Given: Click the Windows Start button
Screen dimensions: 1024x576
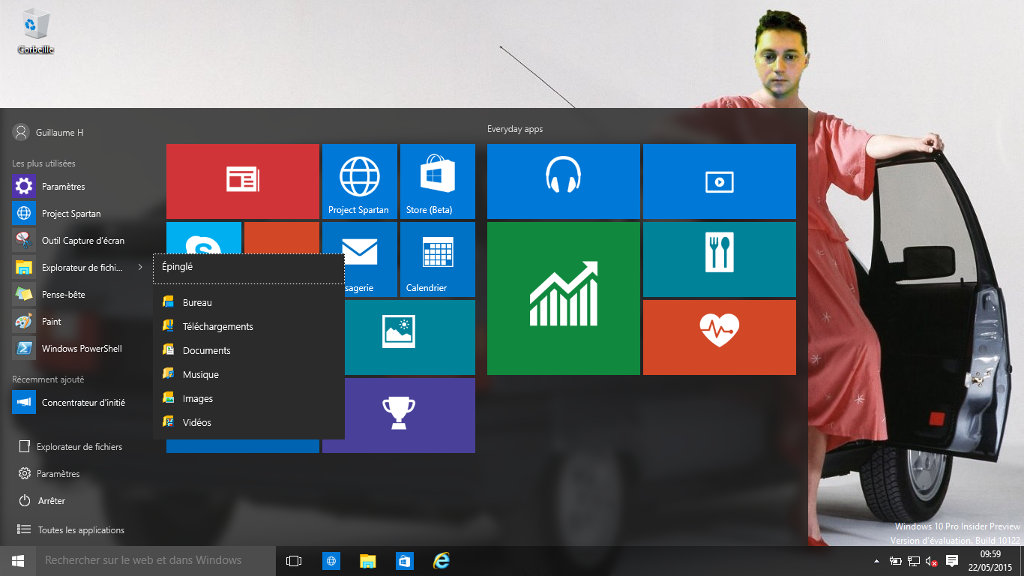Looking at the screenshot, I should (x=18, y=561).
